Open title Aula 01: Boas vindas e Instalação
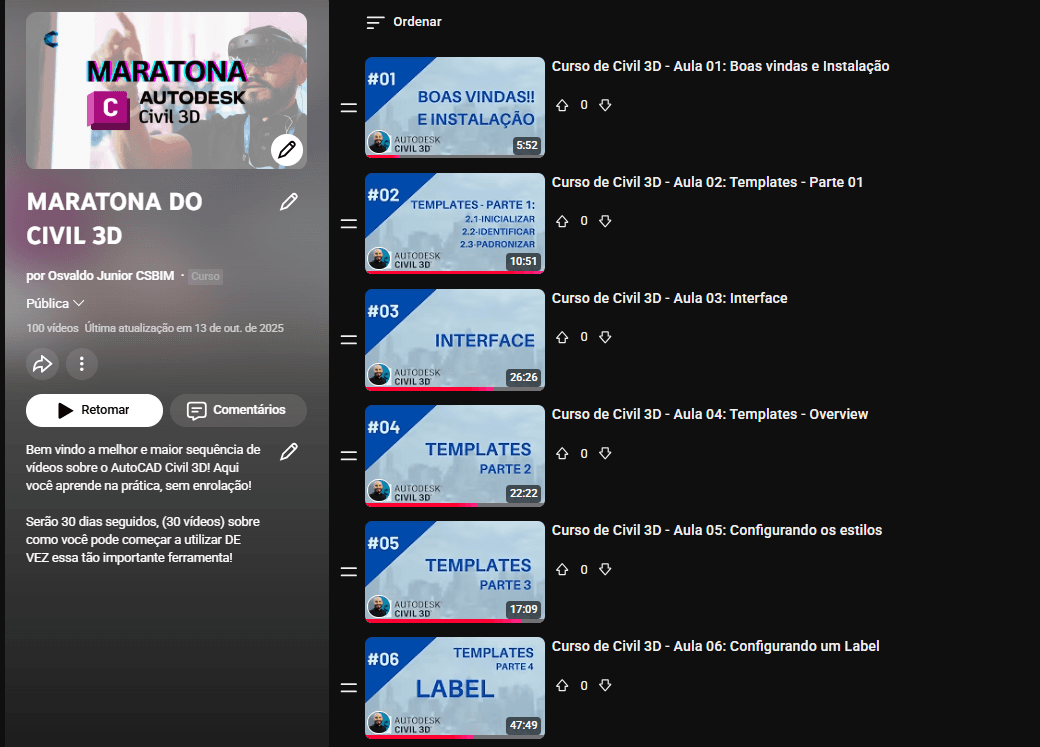The image size is (1040, 747). pos(720,66)
